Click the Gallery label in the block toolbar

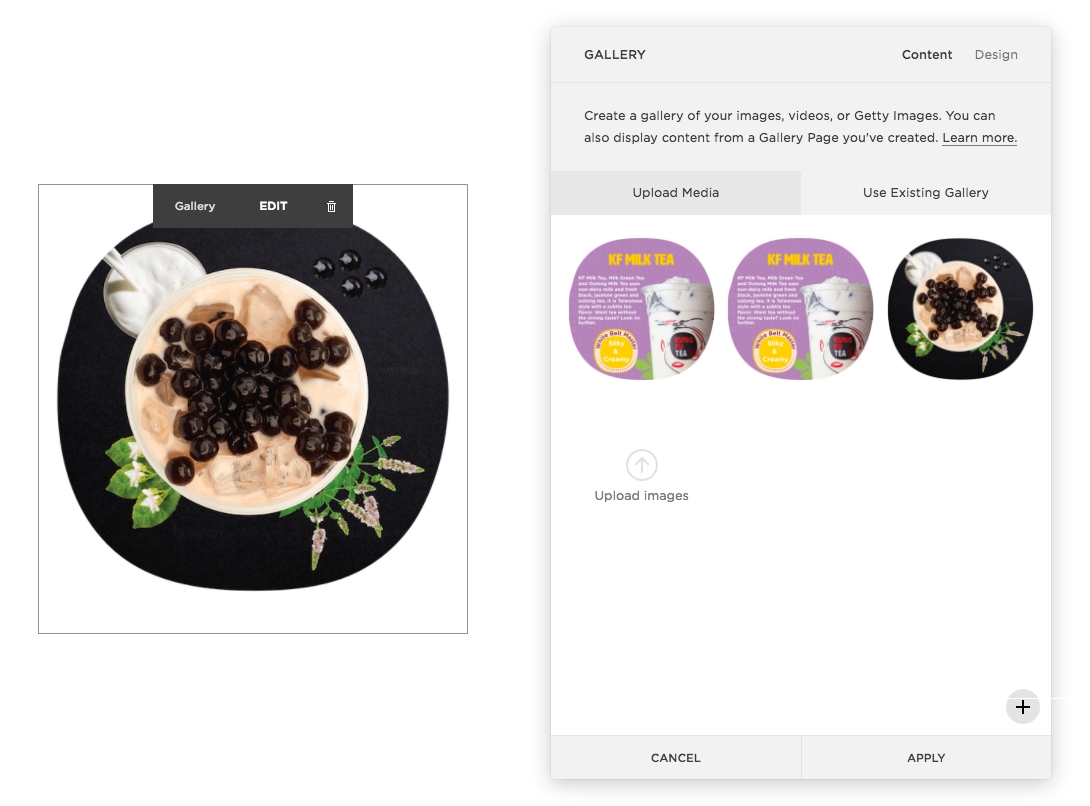(x=195, y=206)
